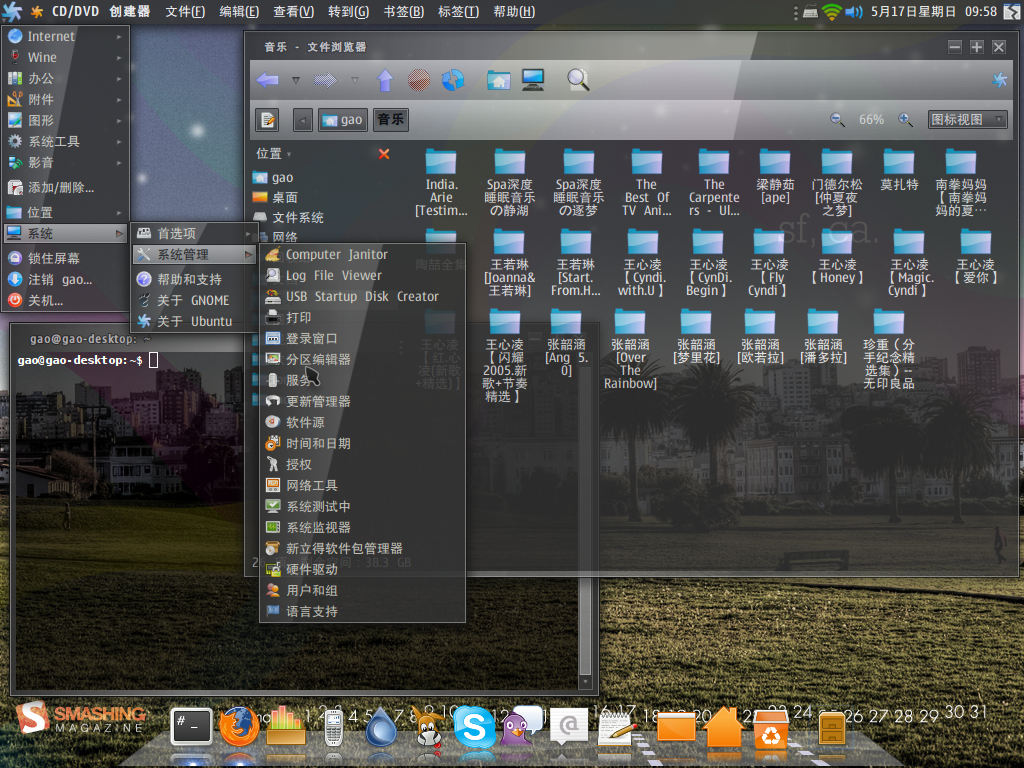Viewport: 1024px width, 768px height.
Task: Open the notepad text editor in the dock
Action: 616,728
